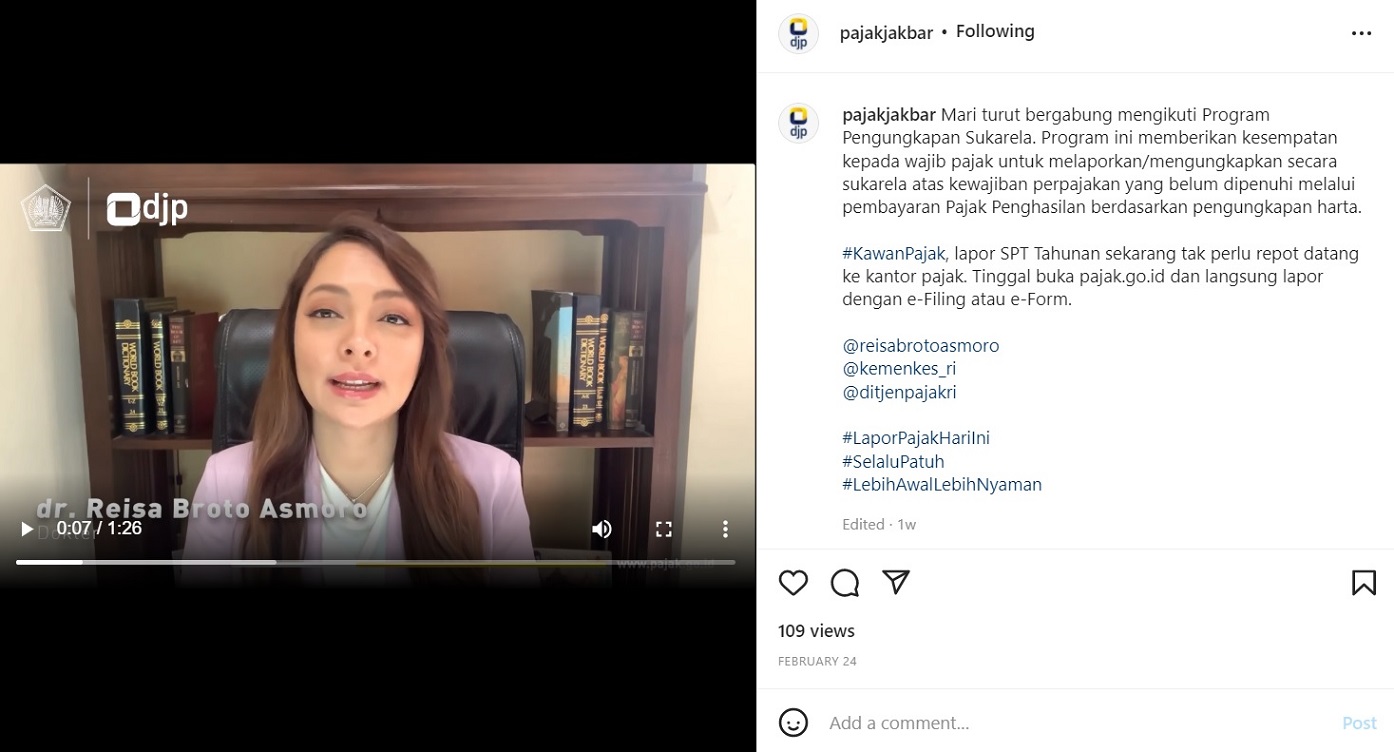This screenshot has height=752, width=1394.
Task: Open the #KawanPajak hashtag
Action: [x=894, y=253]
